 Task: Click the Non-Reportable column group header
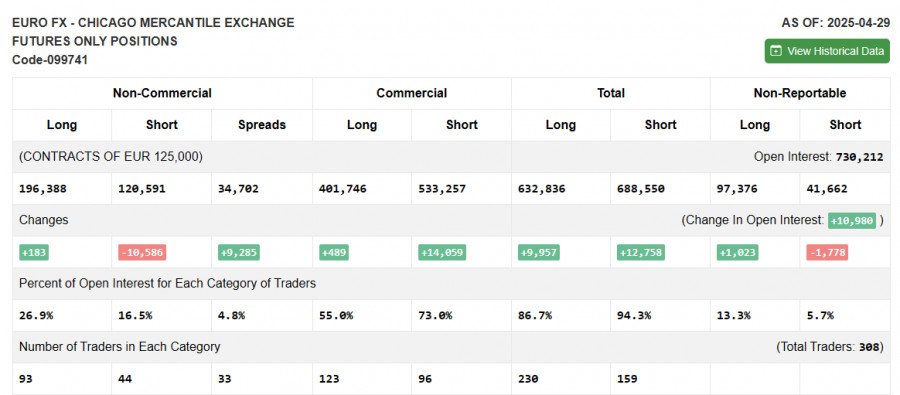point(800,93)
